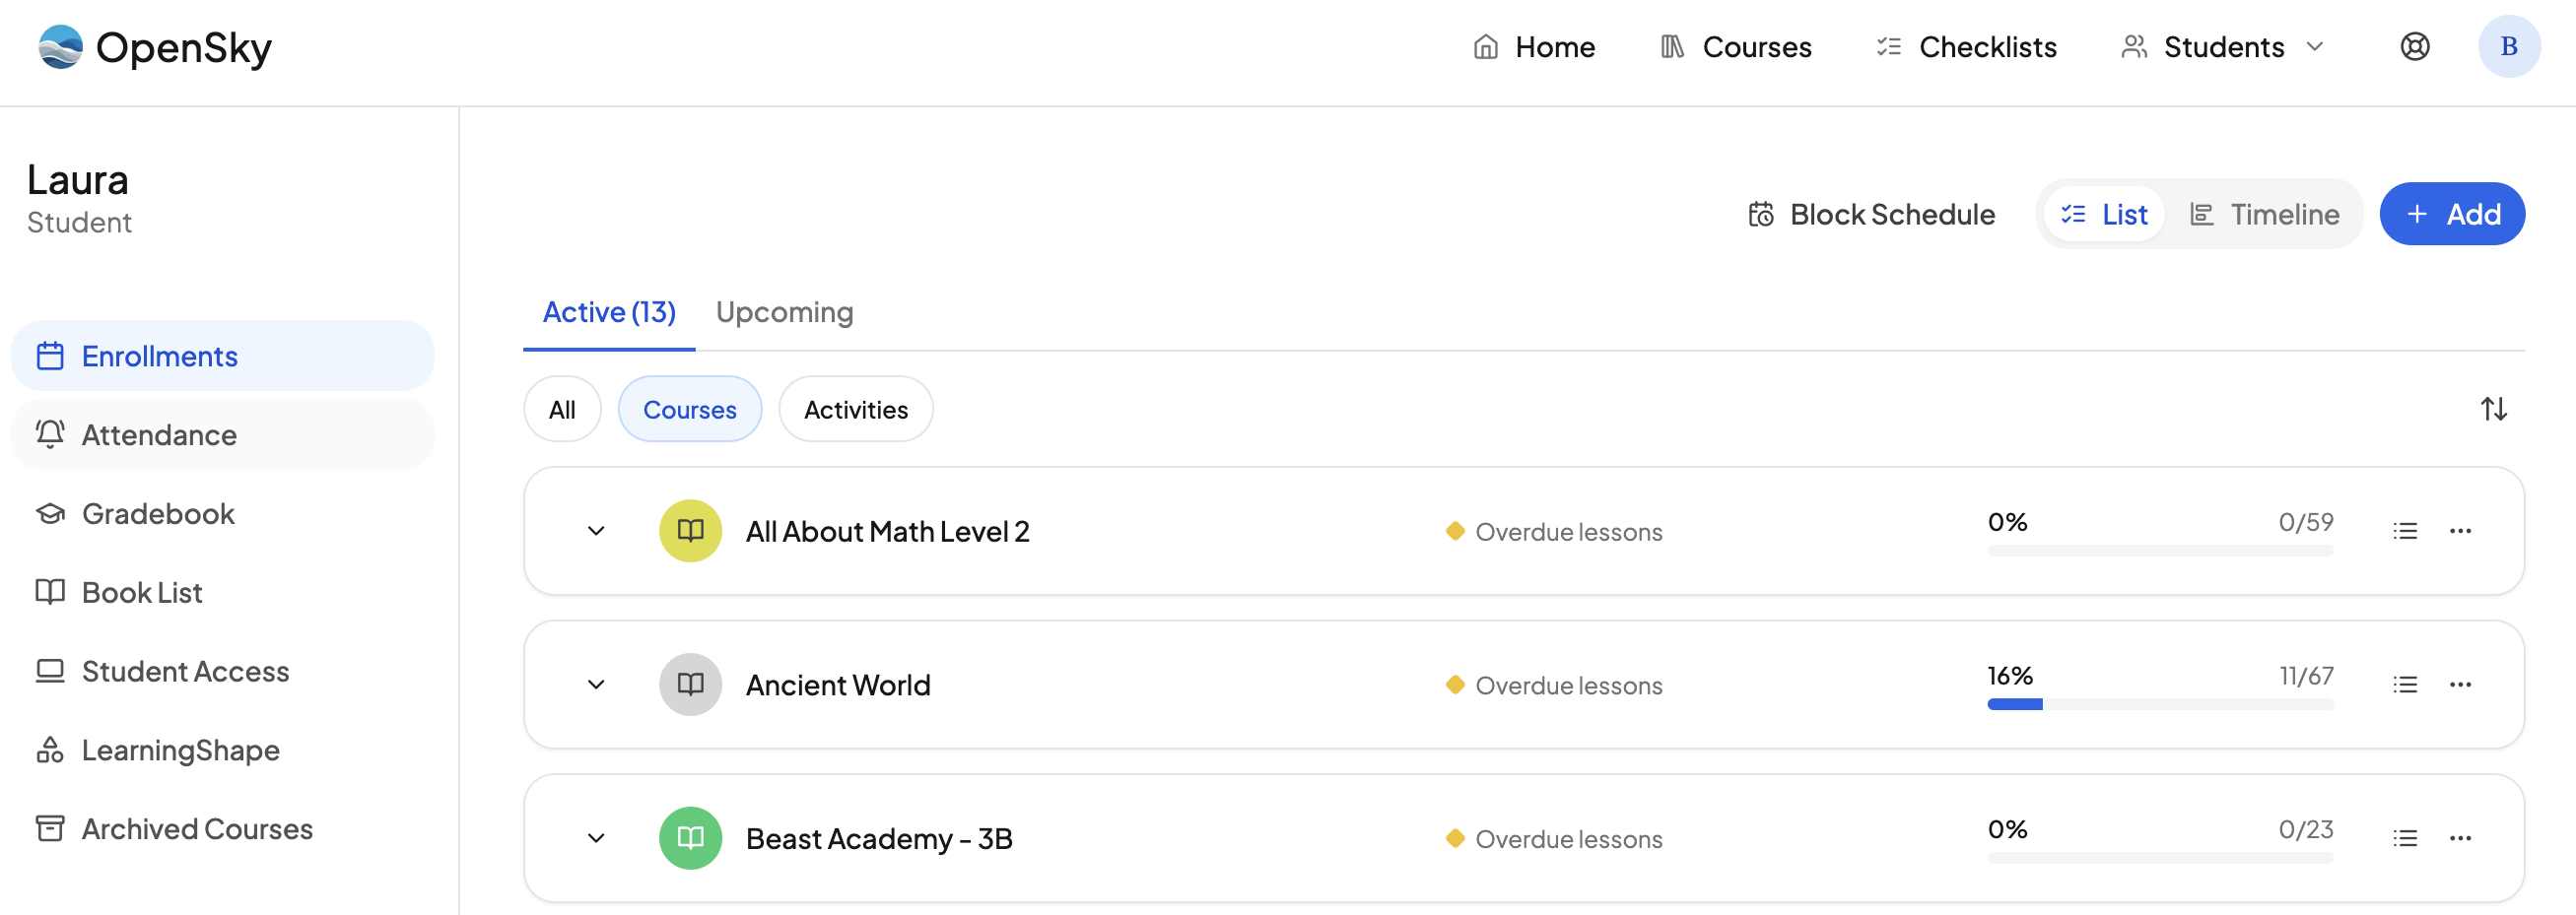Screen dimensions: 2576x915
Task: Click the All About Math Level 2 title
Action: [888, 532]
